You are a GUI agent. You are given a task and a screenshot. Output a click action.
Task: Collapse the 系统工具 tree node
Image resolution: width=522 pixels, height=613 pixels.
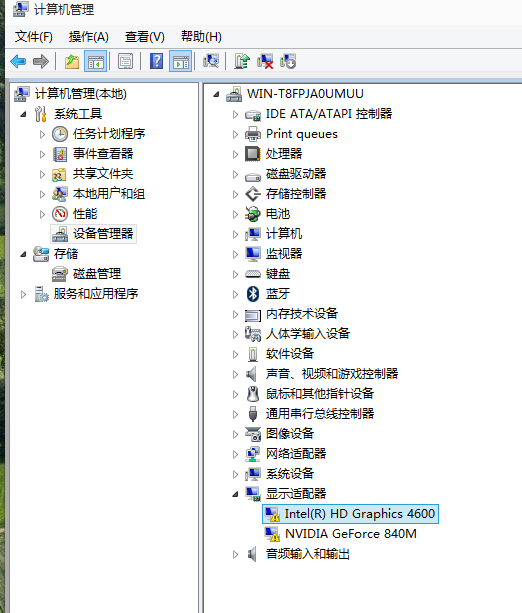[x=23, y=114]
